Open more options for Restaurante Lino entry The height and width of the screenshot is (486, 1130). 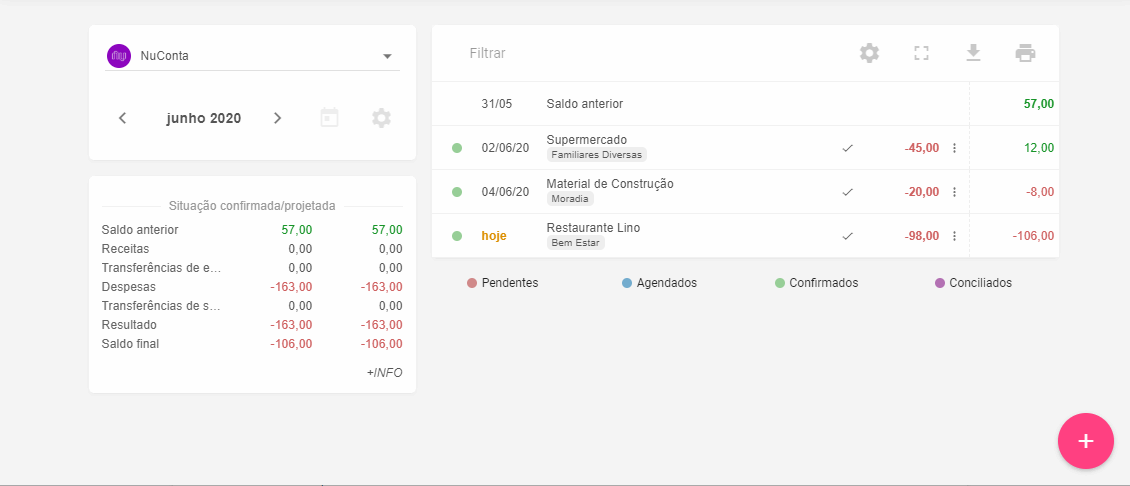click(x=954, y=236)
